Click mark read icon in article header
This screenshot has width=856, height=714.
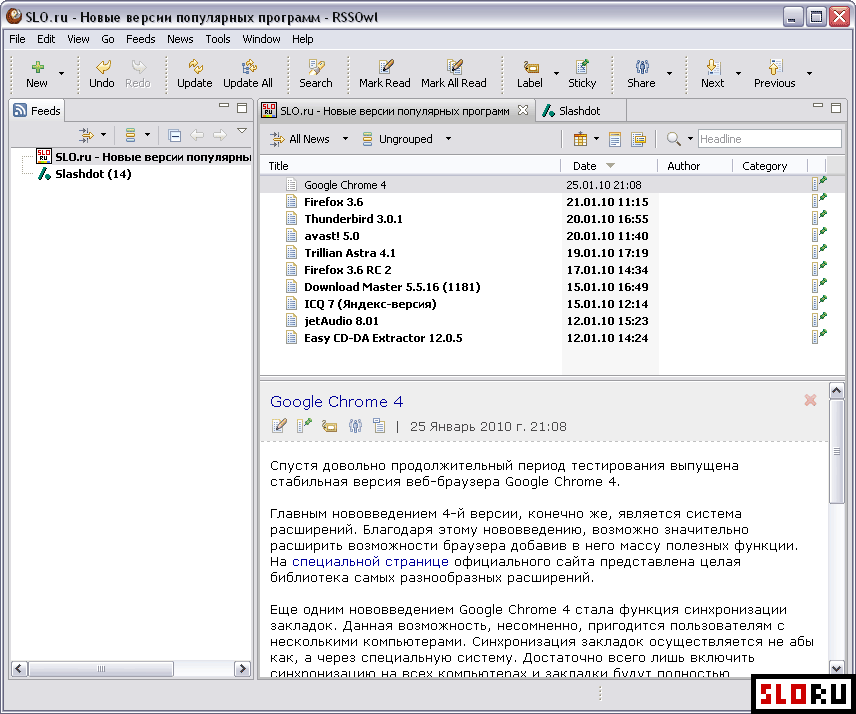tap(279, 426)
